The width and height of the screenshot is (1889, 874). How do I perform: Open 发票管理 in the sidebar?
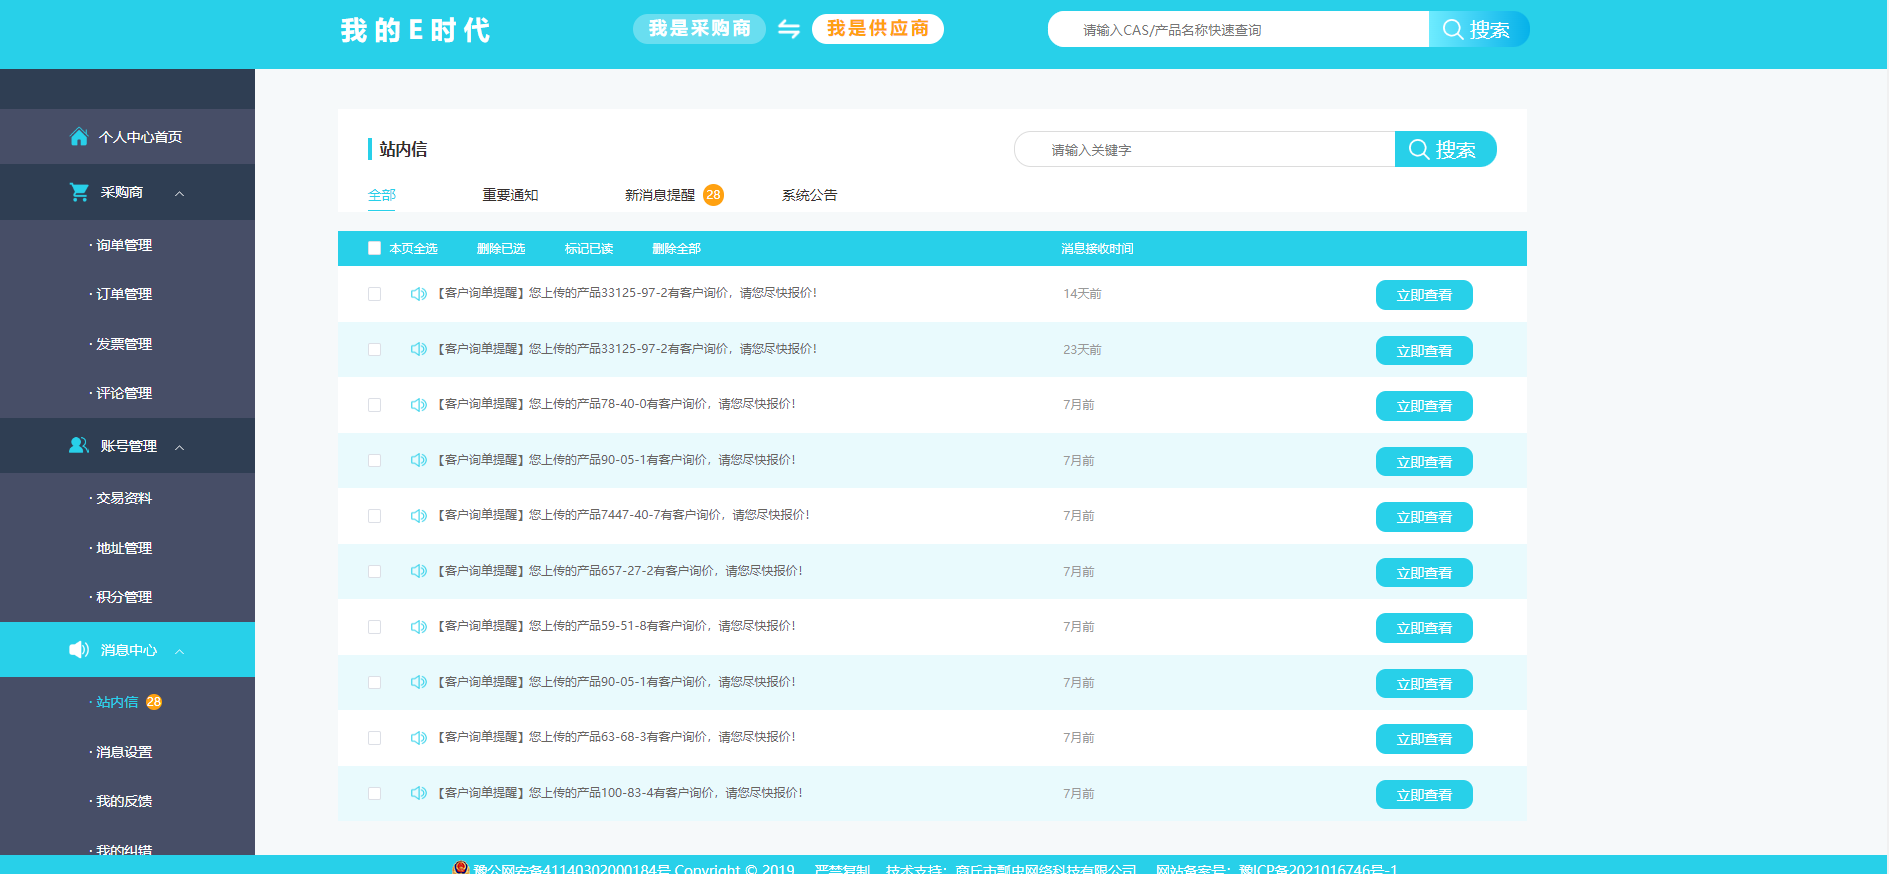pos(124,344)
